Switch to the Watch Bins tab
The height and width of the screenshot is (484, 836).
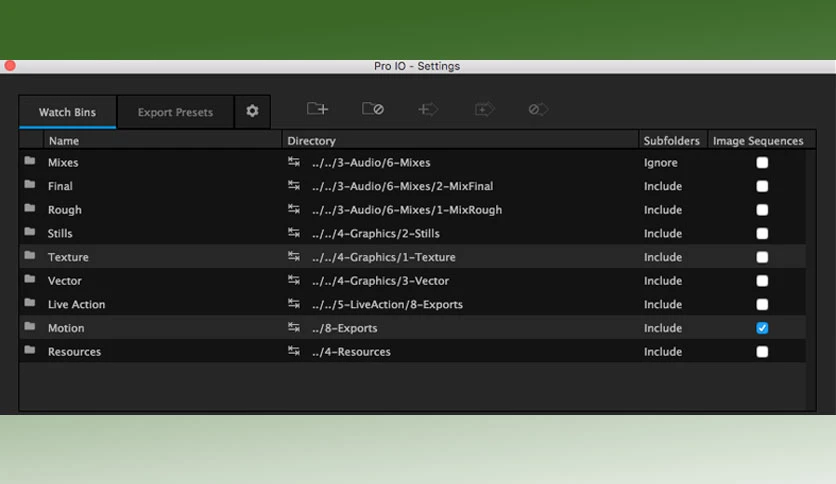point(67,112)
